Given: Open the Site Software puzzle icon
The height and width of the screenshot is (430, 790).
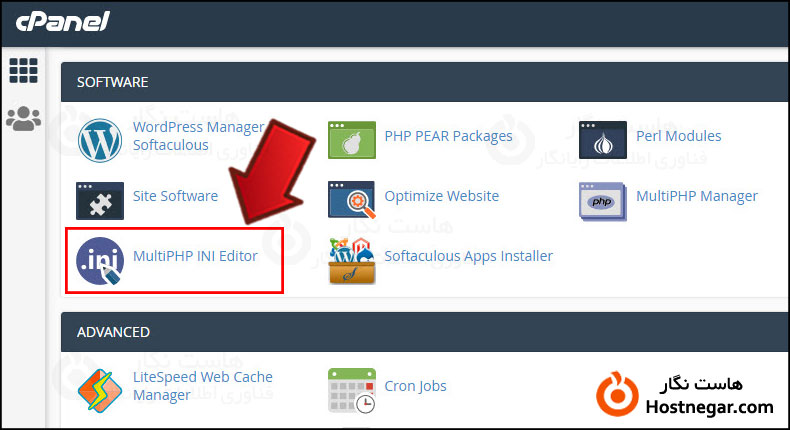Looking at the screenshot, I should click(x=99, y=200).
